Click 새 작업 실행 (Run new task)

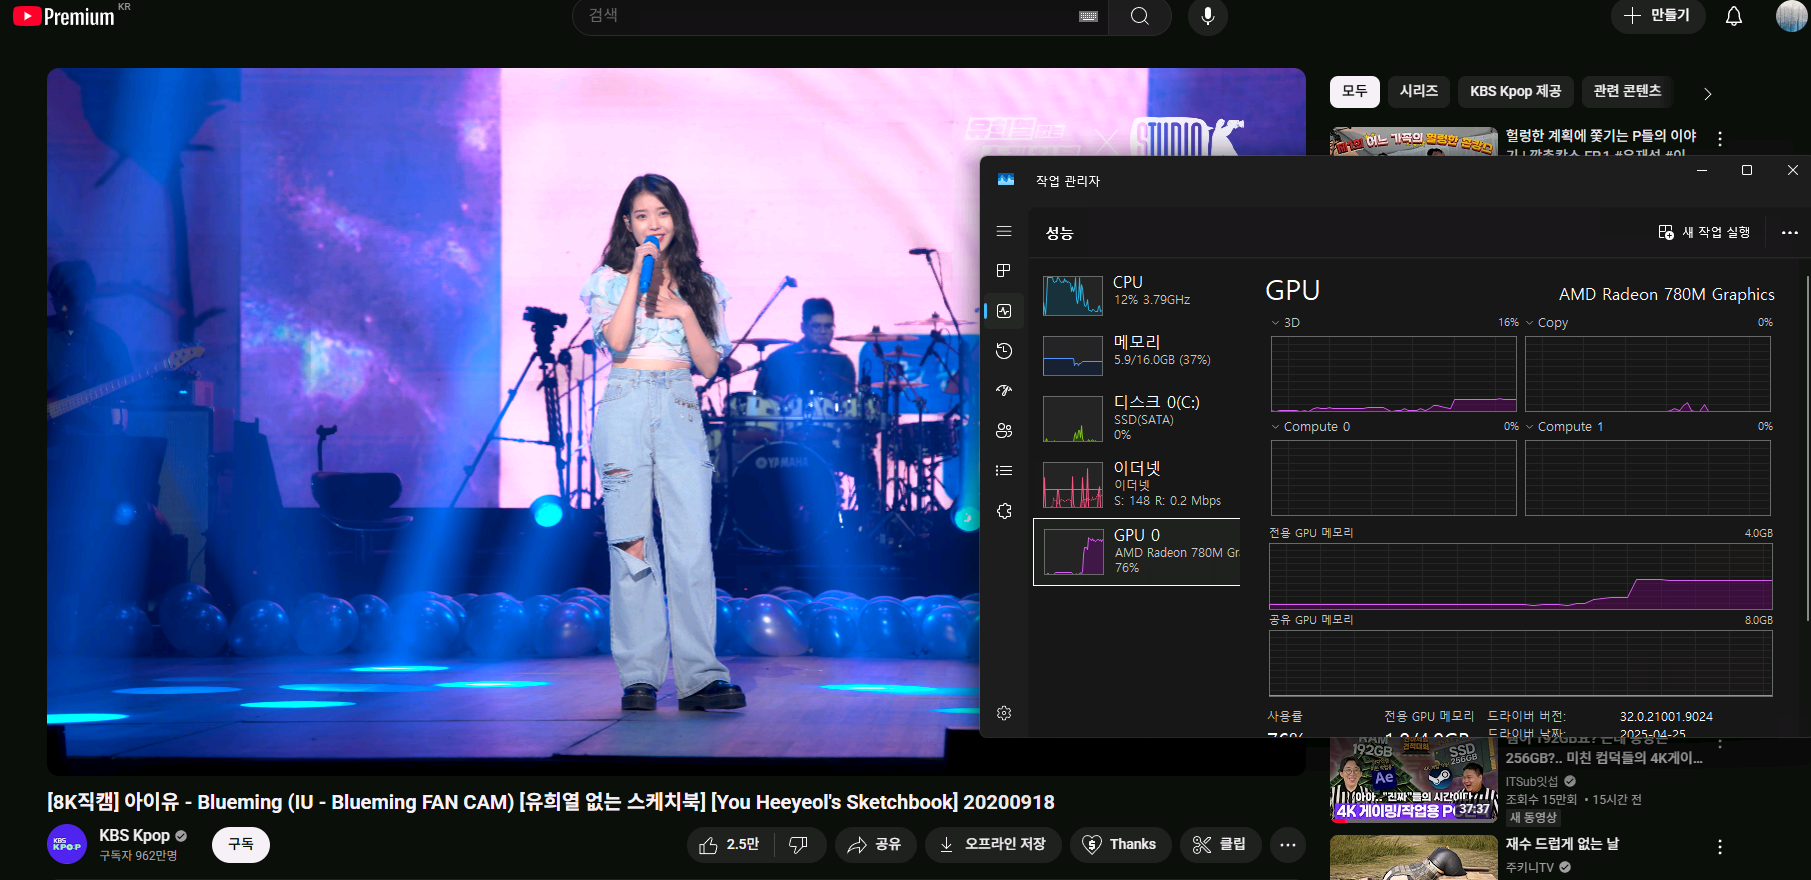pyautogui.click(x=1704, y=232)
